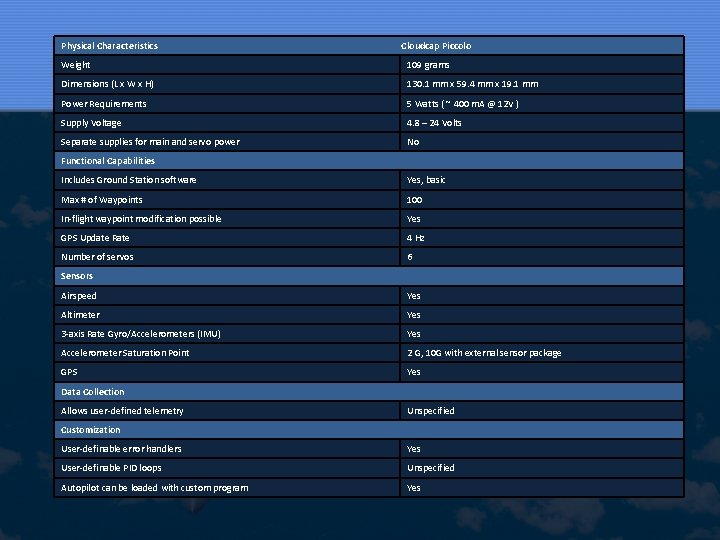Select the '100' waypoints value
Image resolution: width=720 pixels, height=540 pixels.
coord(414,200)
